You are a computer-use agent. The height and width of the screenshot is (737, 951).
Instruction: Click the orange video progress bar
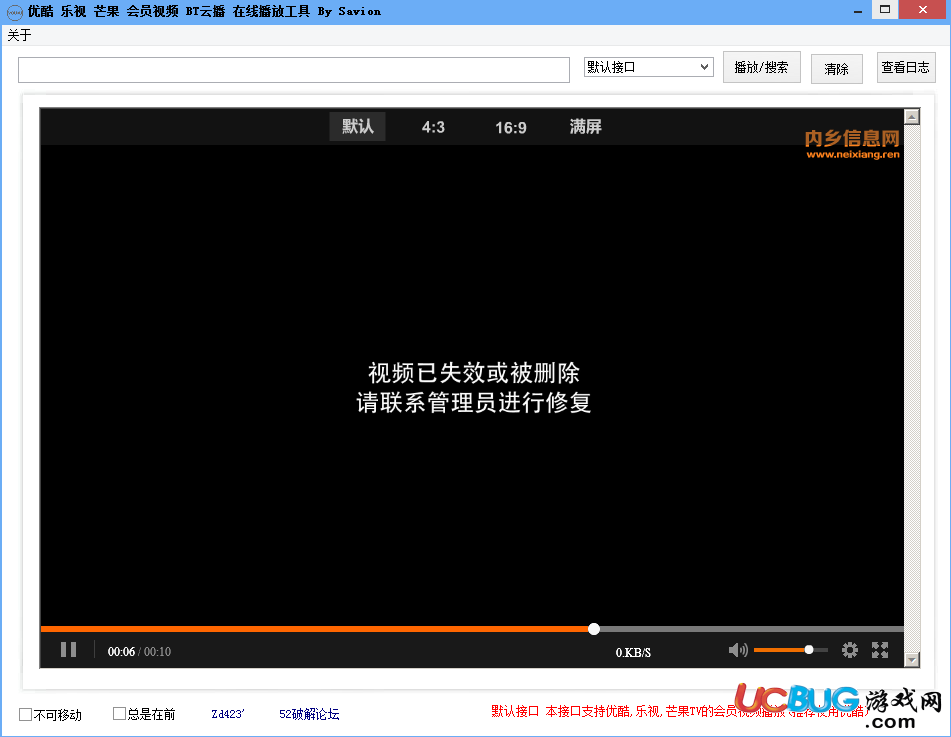tap(315, 629)
